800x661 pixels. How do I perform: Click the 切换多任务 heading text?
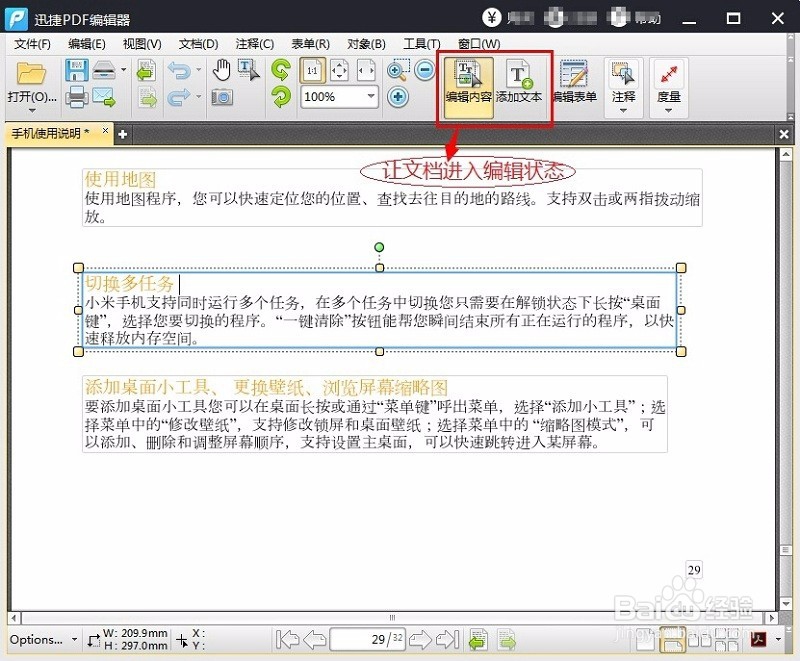click(x=129, y=283)
